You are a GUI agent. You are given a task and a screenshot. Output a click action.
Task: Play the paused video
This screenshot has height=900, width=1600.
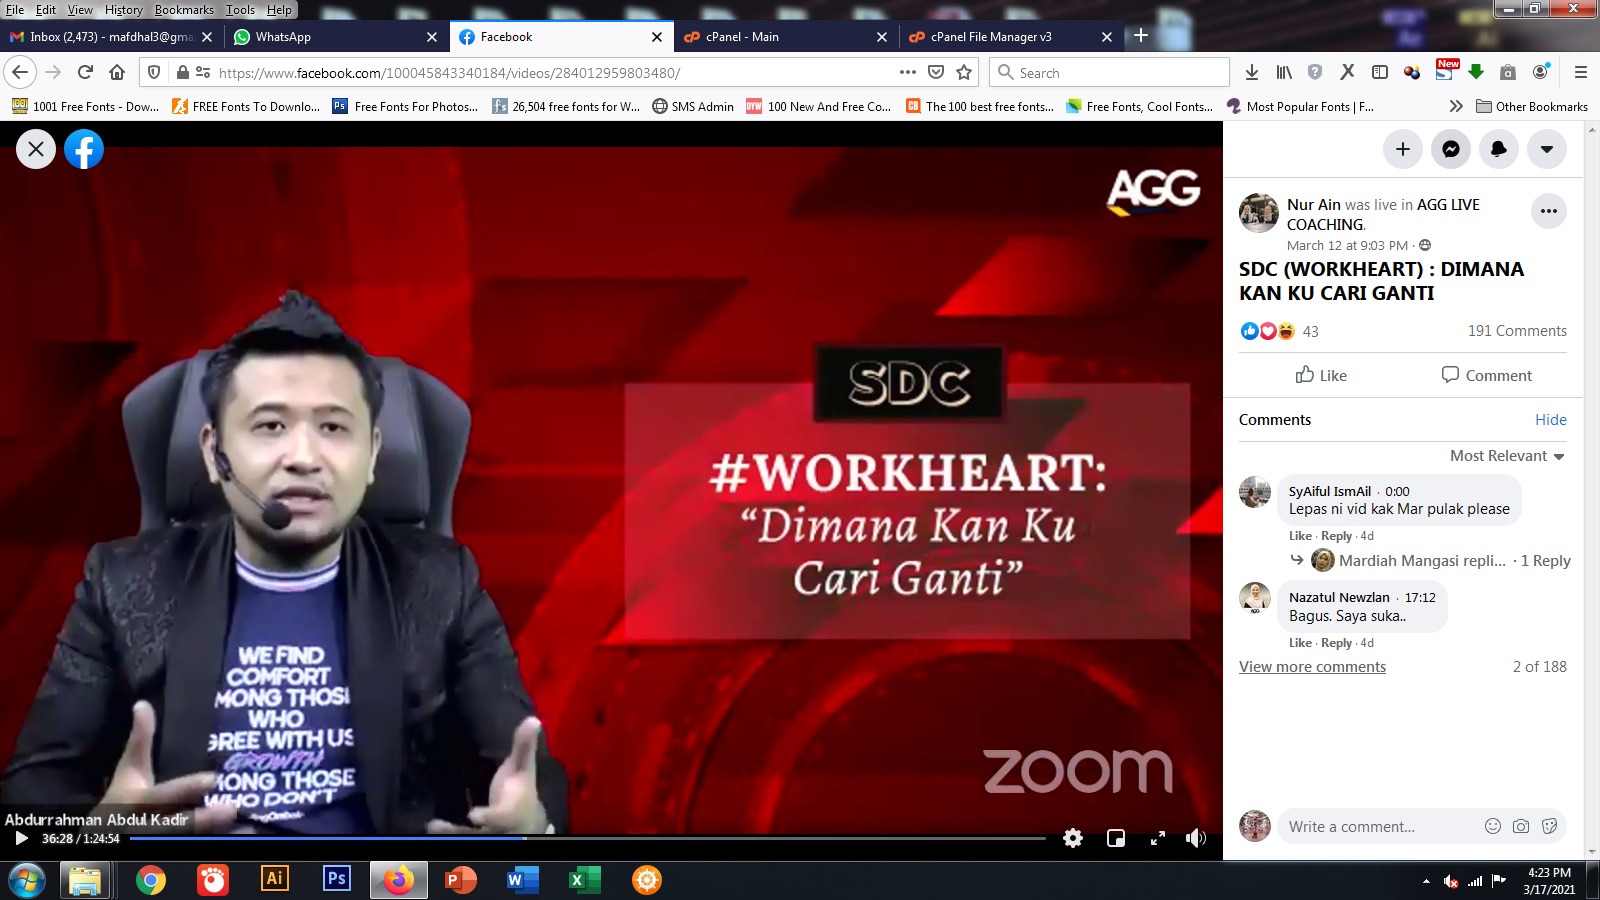click(x=21, y=838)
